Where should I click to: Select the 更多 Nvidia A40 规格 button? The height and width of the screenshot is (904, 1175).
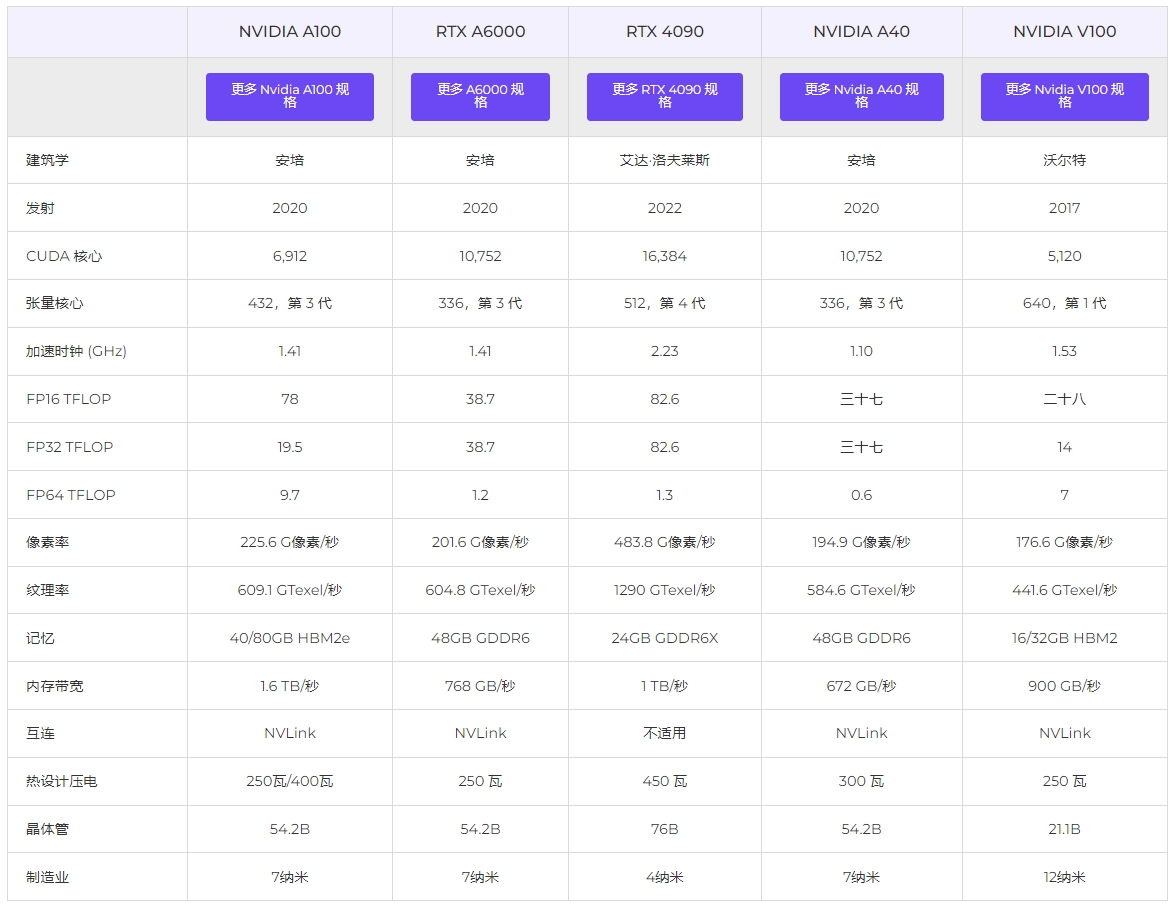pyautogui.click(x=861, y=96)
